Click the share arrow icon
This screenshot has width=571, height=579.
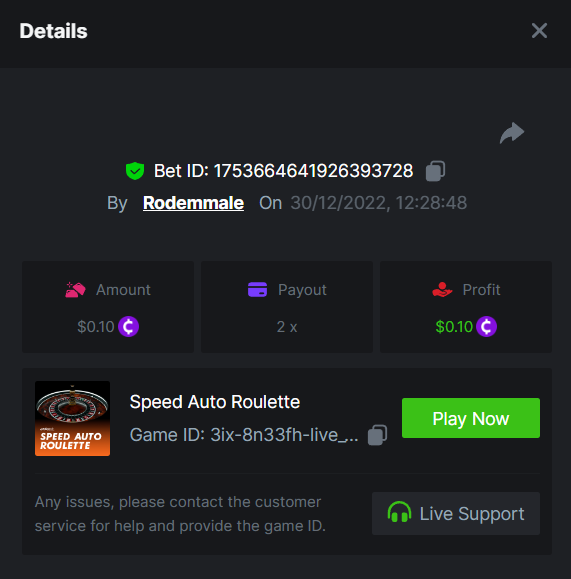512,133
